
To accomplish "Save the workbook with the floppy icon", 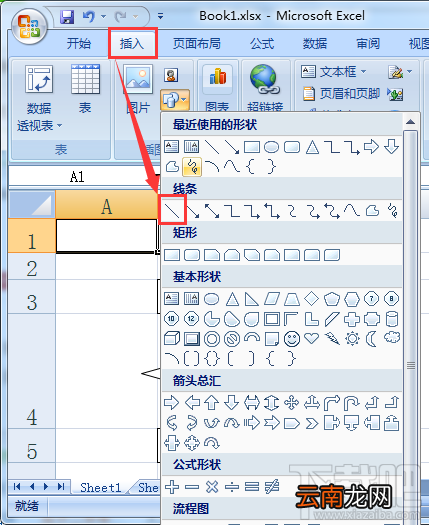I will point(67,17).
